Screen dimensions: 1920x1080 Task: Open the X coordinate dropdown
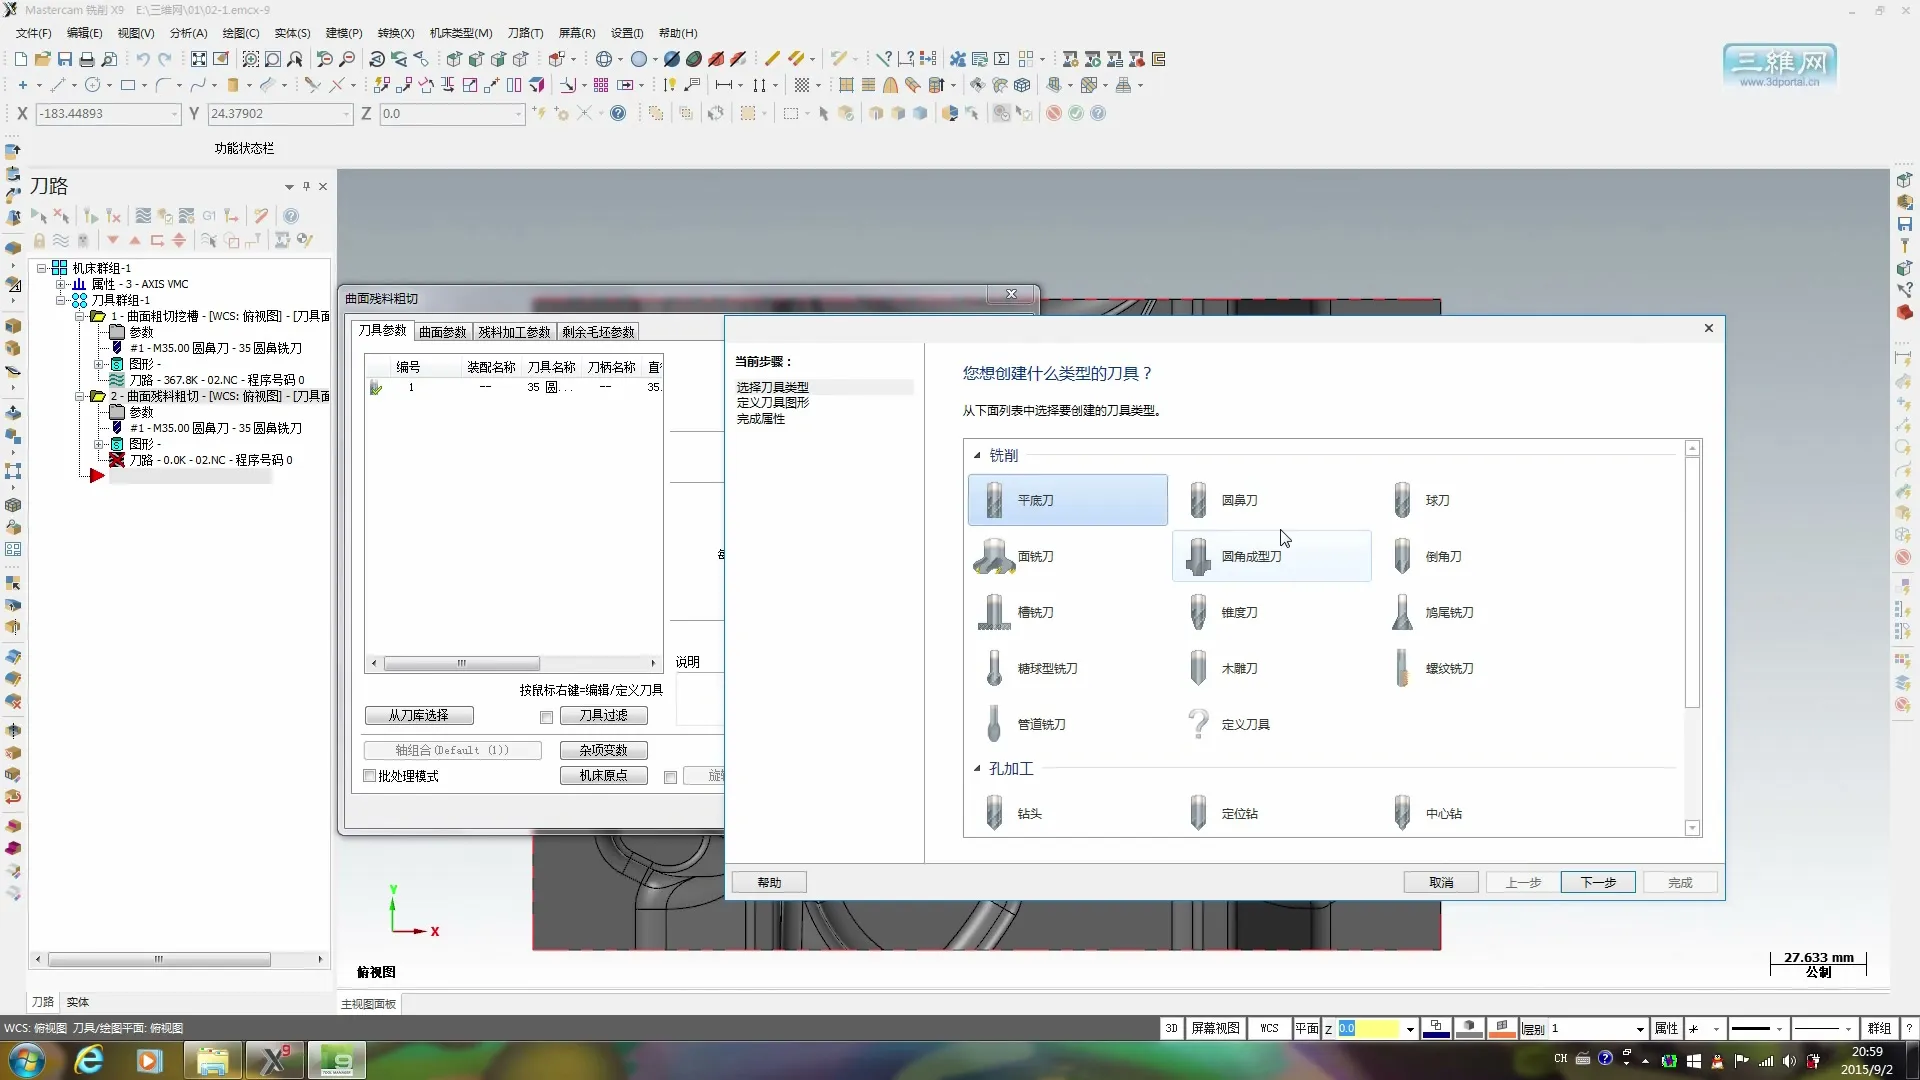[x=174, y=114]
